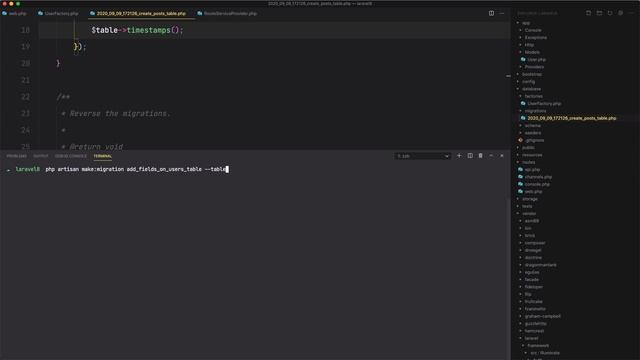
Task: Expand the storage folder
Action: tap(530, 199)
